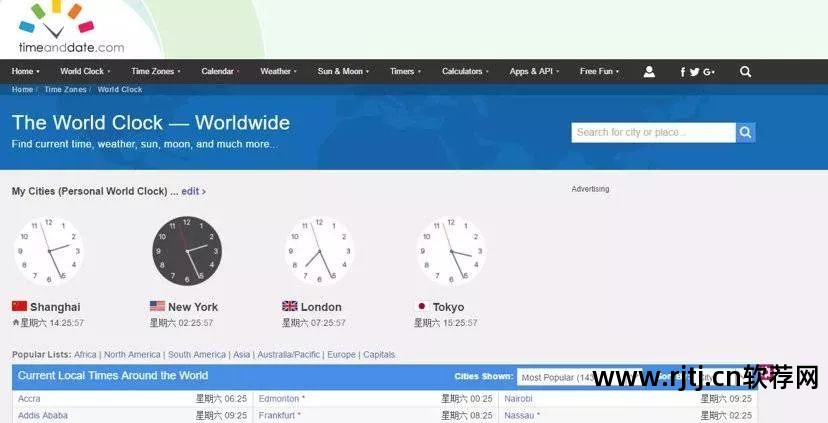This screenshot has width=828, height=423.
Task: Focus the Search for city or place field
Action: (x=653, y=133)
